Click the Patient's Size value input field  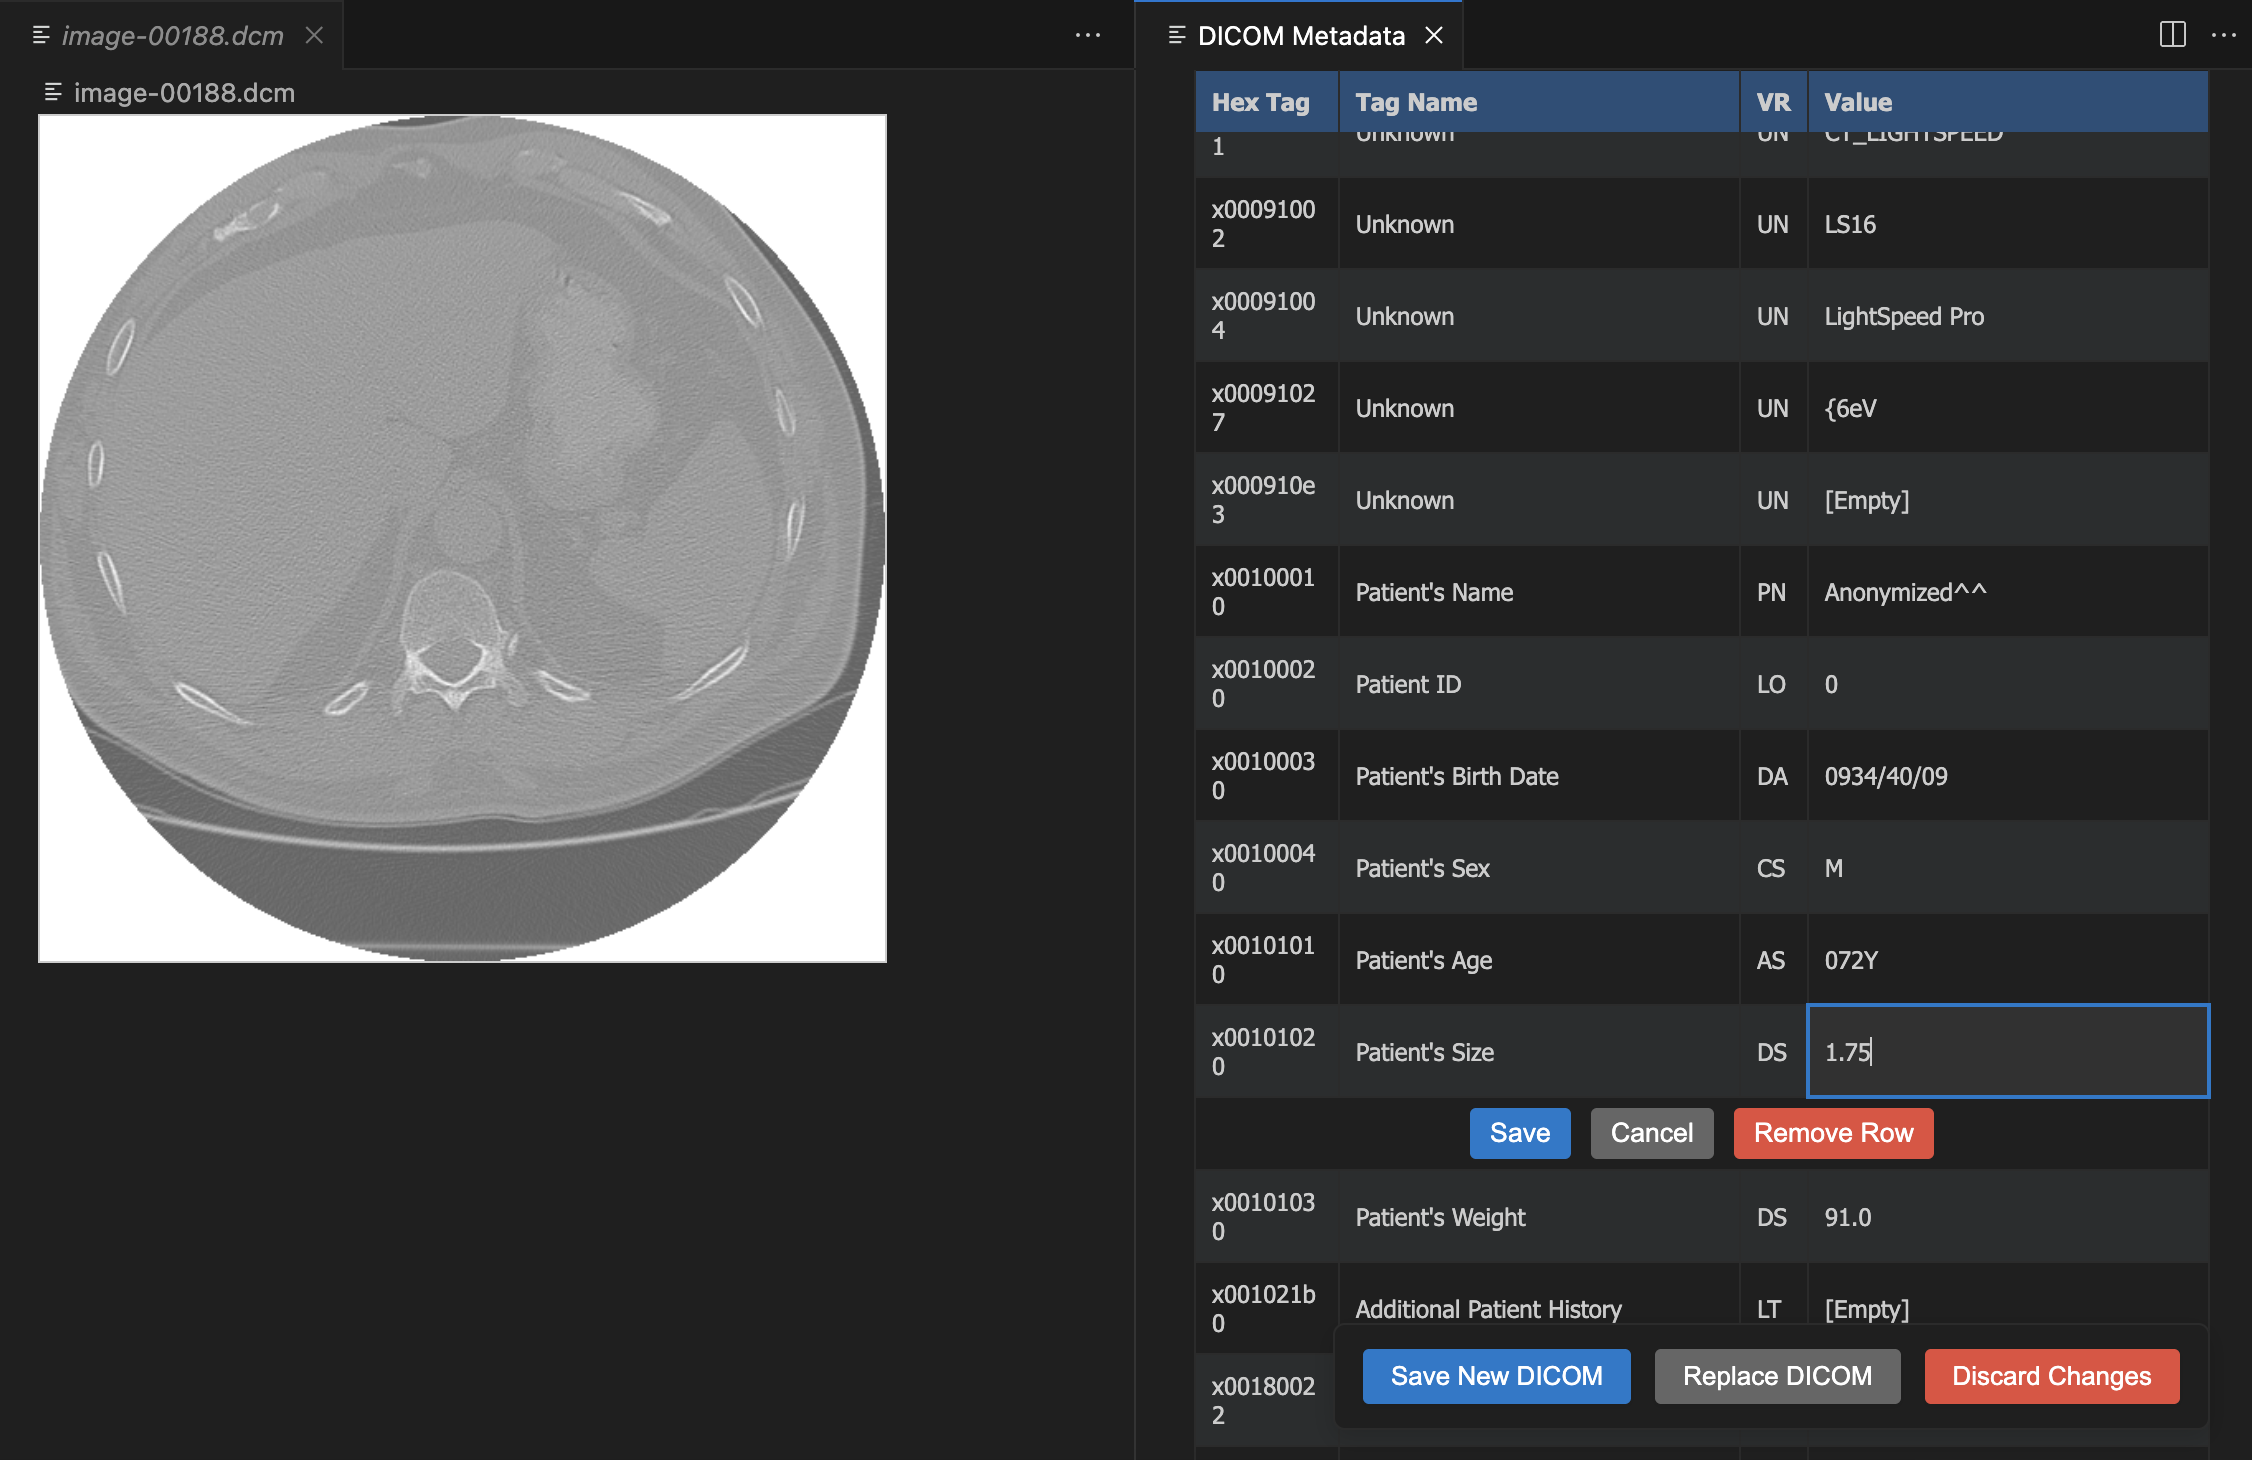(x=2006, y=1052)
